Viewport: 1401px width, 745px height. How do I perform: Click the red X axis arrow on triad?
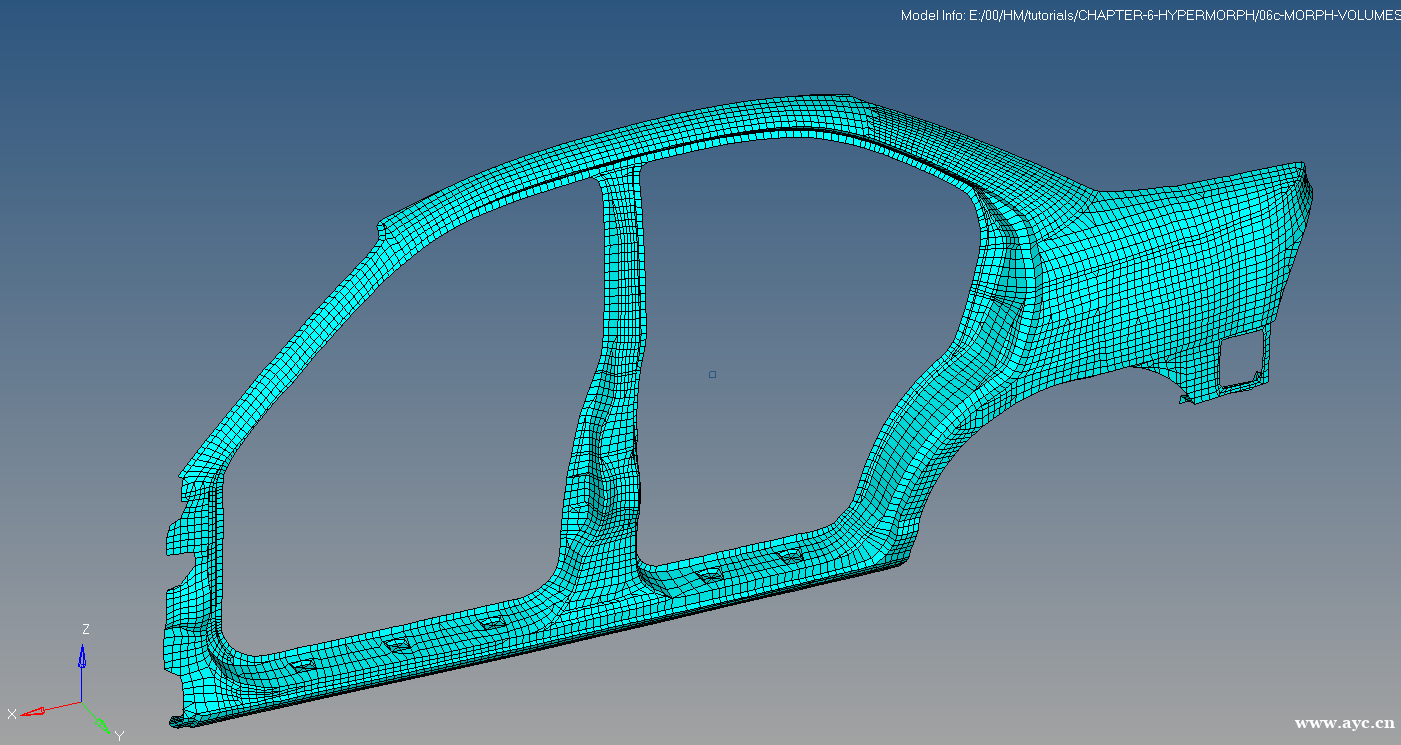pyautogui.click(x=33, y=711)
